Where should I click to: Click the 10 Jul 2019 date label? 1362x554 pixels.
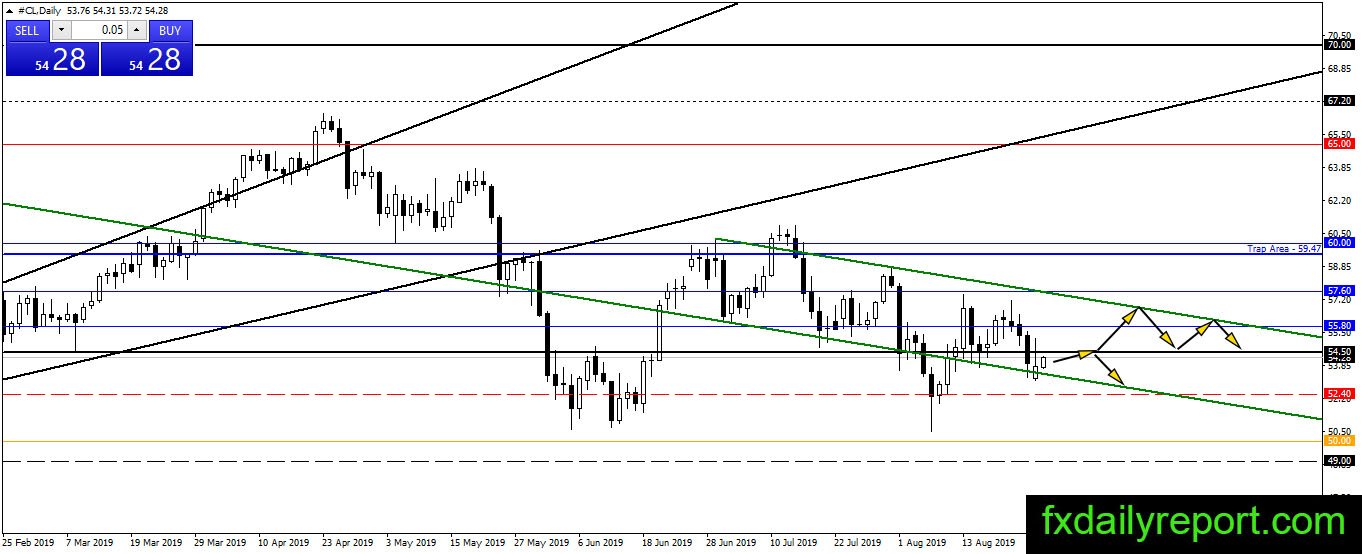tap(793, 543)
